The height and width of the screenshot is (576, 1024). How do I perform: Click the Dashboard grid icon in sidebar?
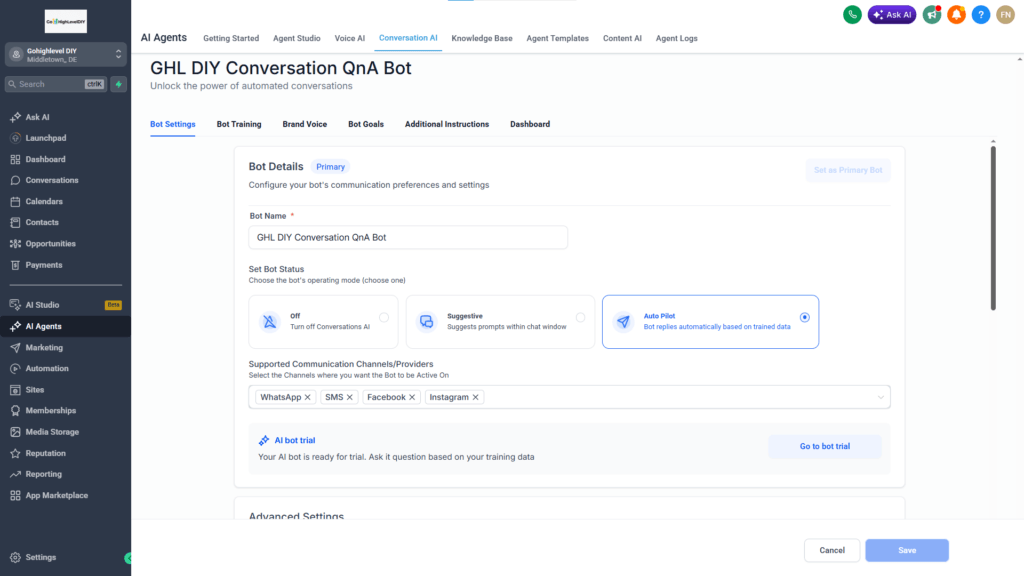click(x=16, y=159)
